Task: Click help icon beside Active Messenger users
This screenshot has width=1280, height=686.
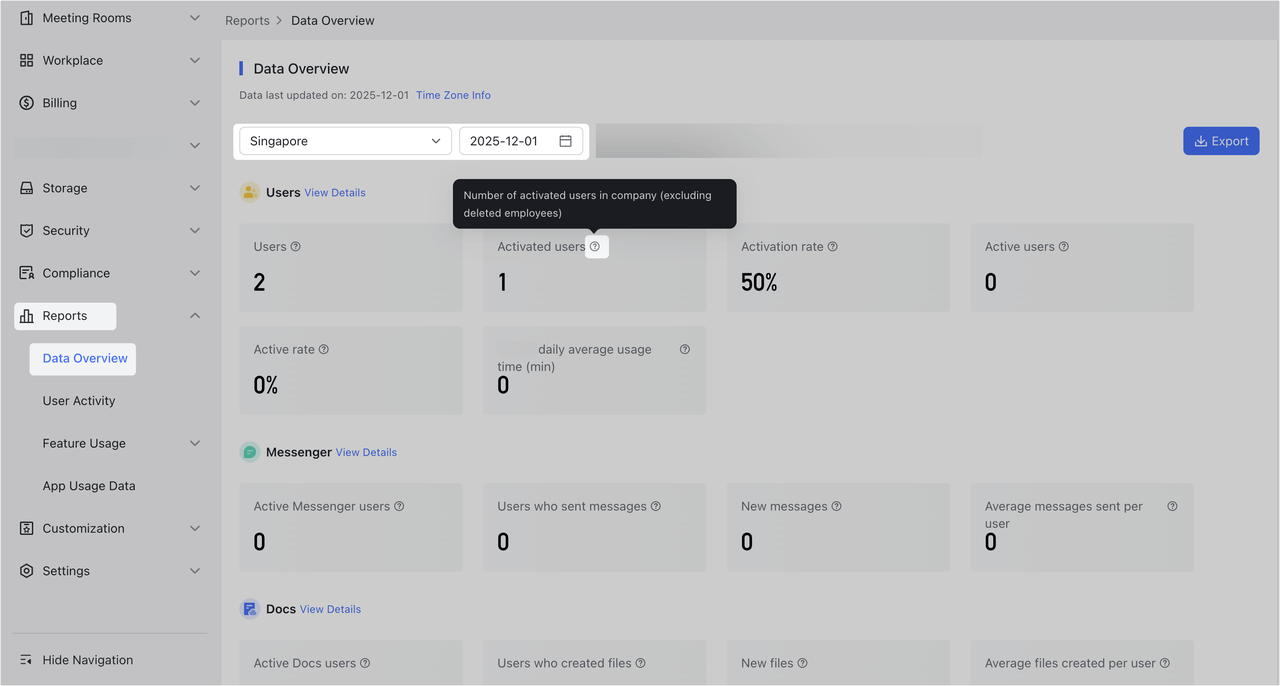Action: pos(399,507)
